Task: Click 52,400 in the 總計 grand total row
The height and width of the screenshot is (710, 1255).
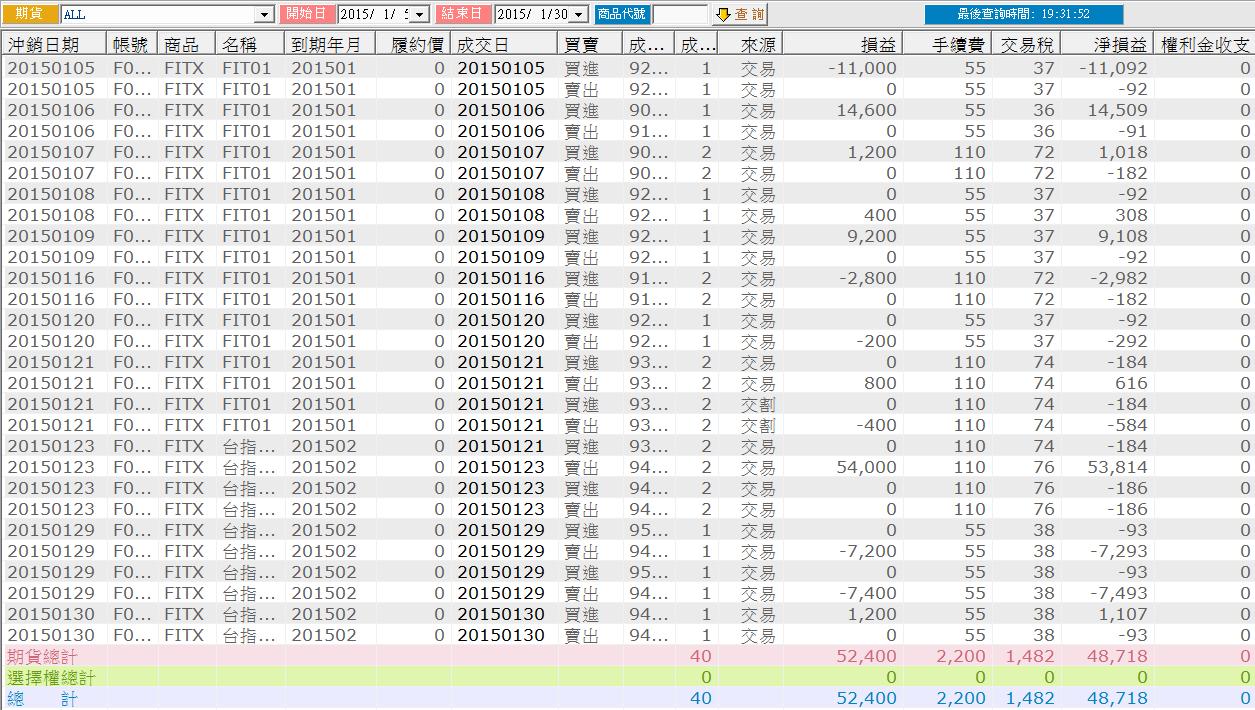Action: pyautogui.click(x=866, y=698)
